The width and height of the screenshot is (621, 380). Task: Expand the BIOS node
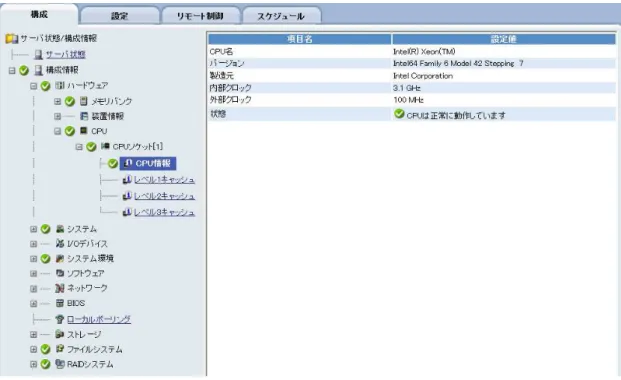tap(33, 304)
